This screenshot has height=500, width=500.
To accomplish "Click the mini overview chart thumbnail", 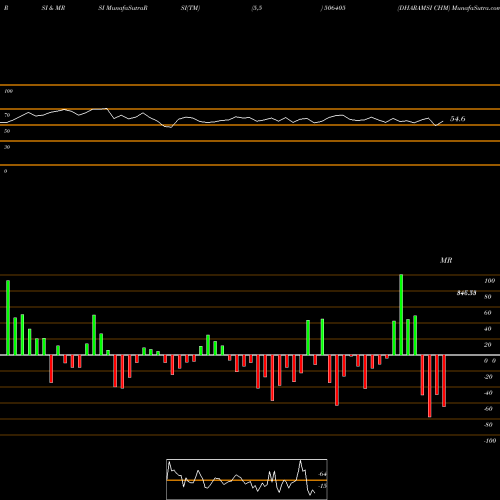I will pos(247,479).
